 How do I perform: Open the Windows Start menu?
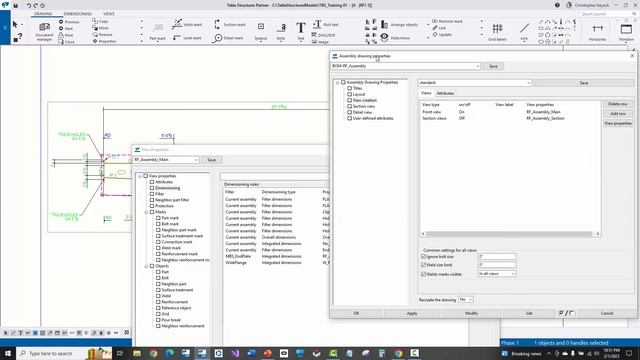pos(7,353)
